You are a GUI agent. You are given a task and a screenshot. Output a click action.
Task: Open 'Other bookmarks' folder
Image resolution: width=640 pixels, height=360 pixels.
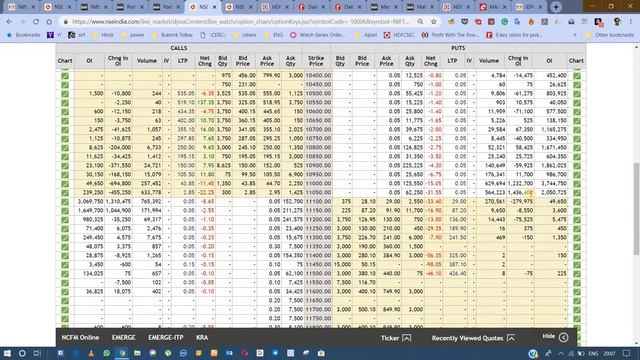pyautogui.click(x=609, y=35)
